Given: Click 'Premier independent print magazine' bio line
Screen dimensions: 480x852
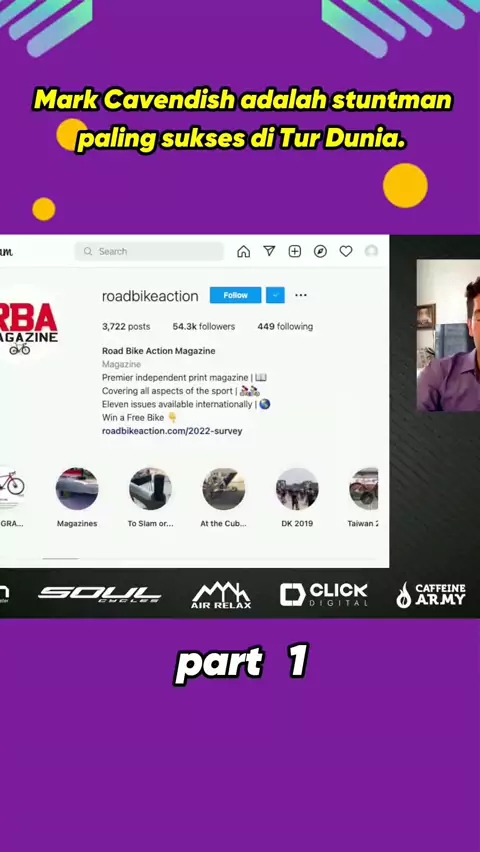Looking at the screenshot, I should (x=184, y=377).
